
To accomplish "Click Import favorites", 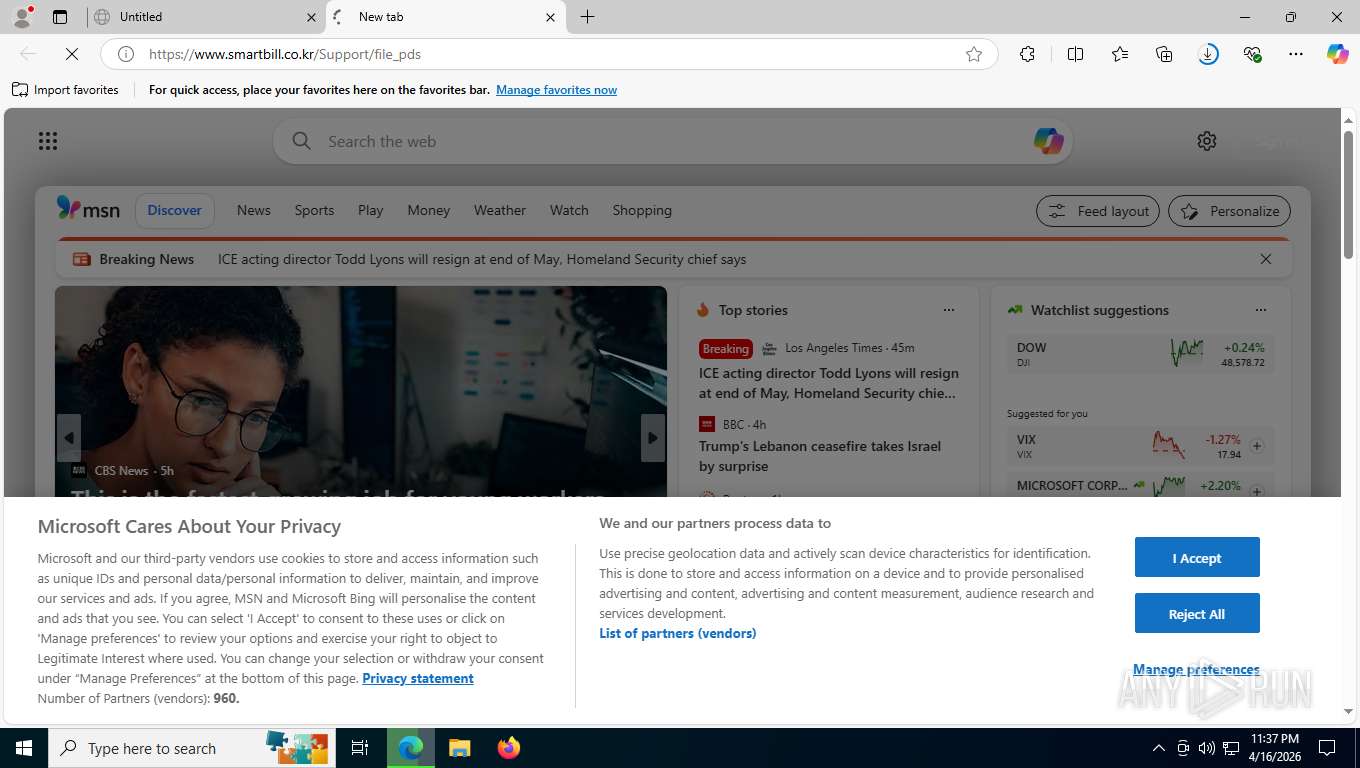I will (x=65, y=90).
